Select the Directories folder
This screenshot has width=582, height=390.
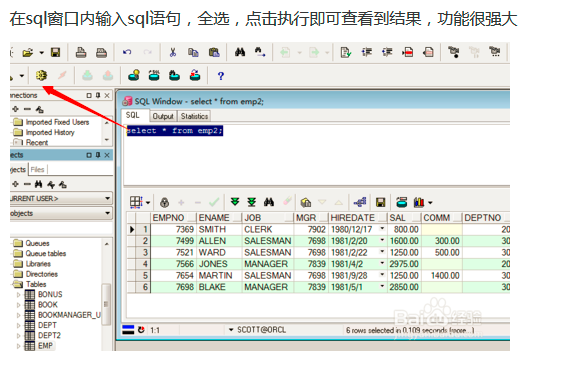click(42, 274)
